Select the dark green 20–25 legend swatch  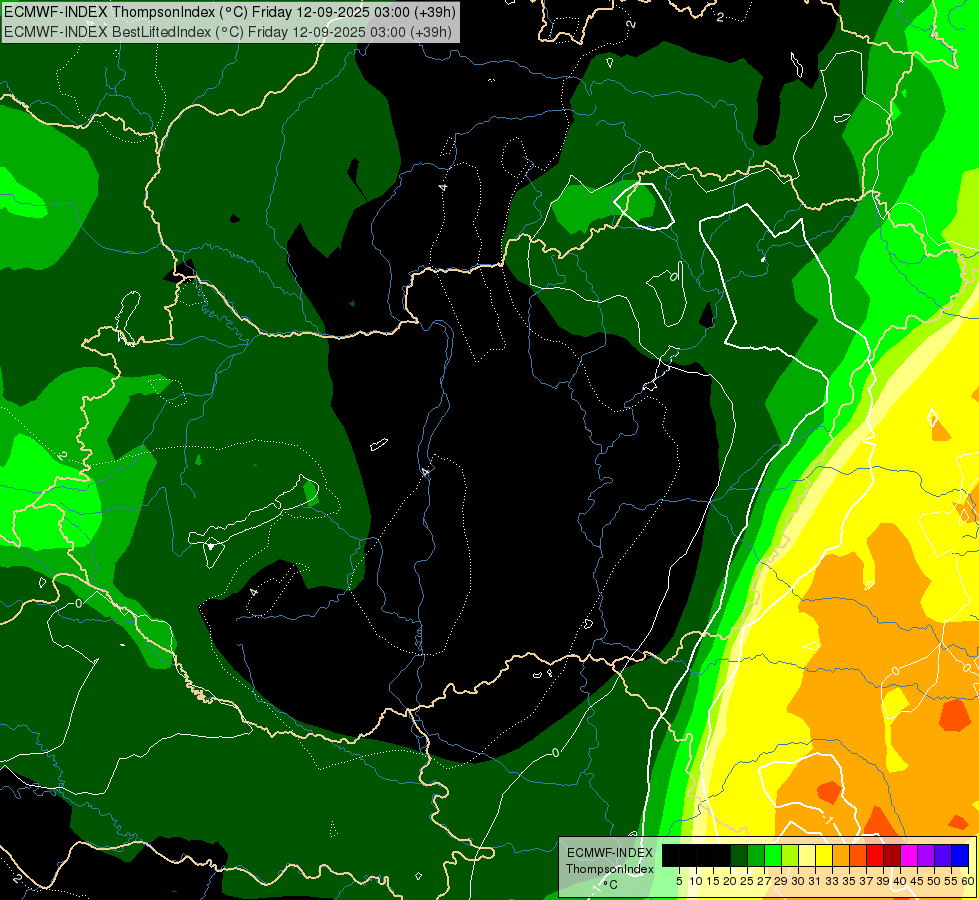pos(739,855)
